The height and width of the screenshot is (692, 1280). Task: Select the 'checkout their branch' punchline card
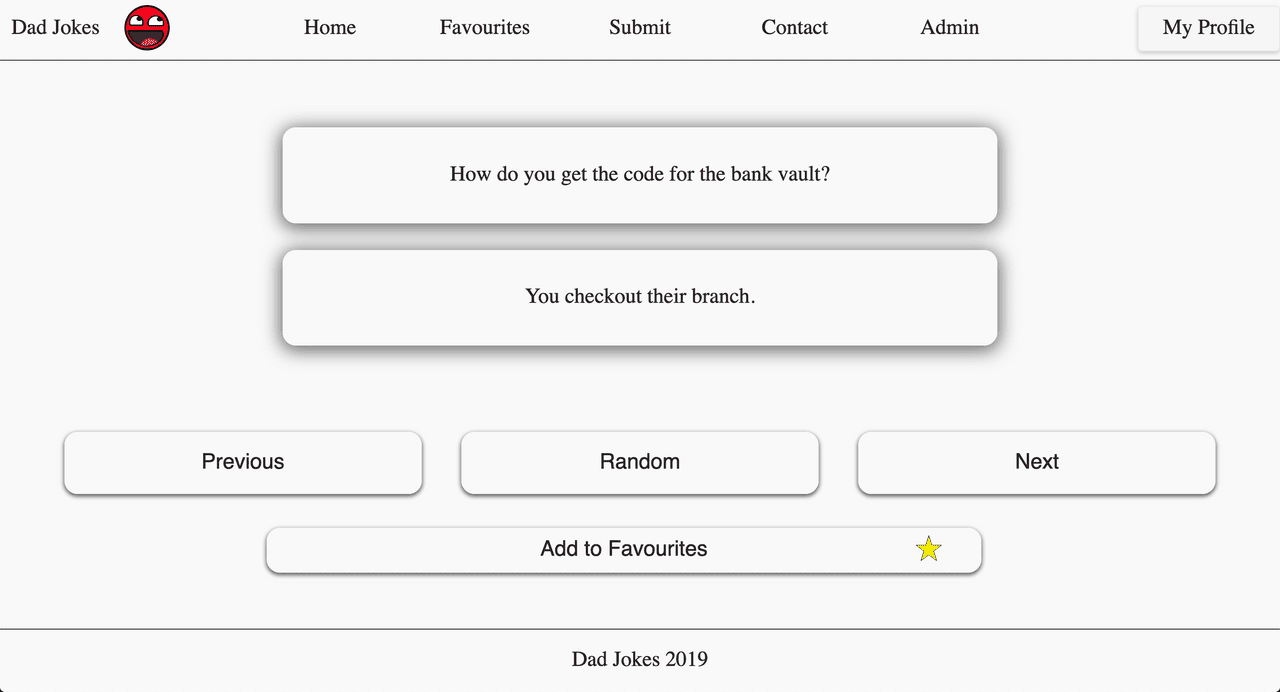click(x=640, y=297)
